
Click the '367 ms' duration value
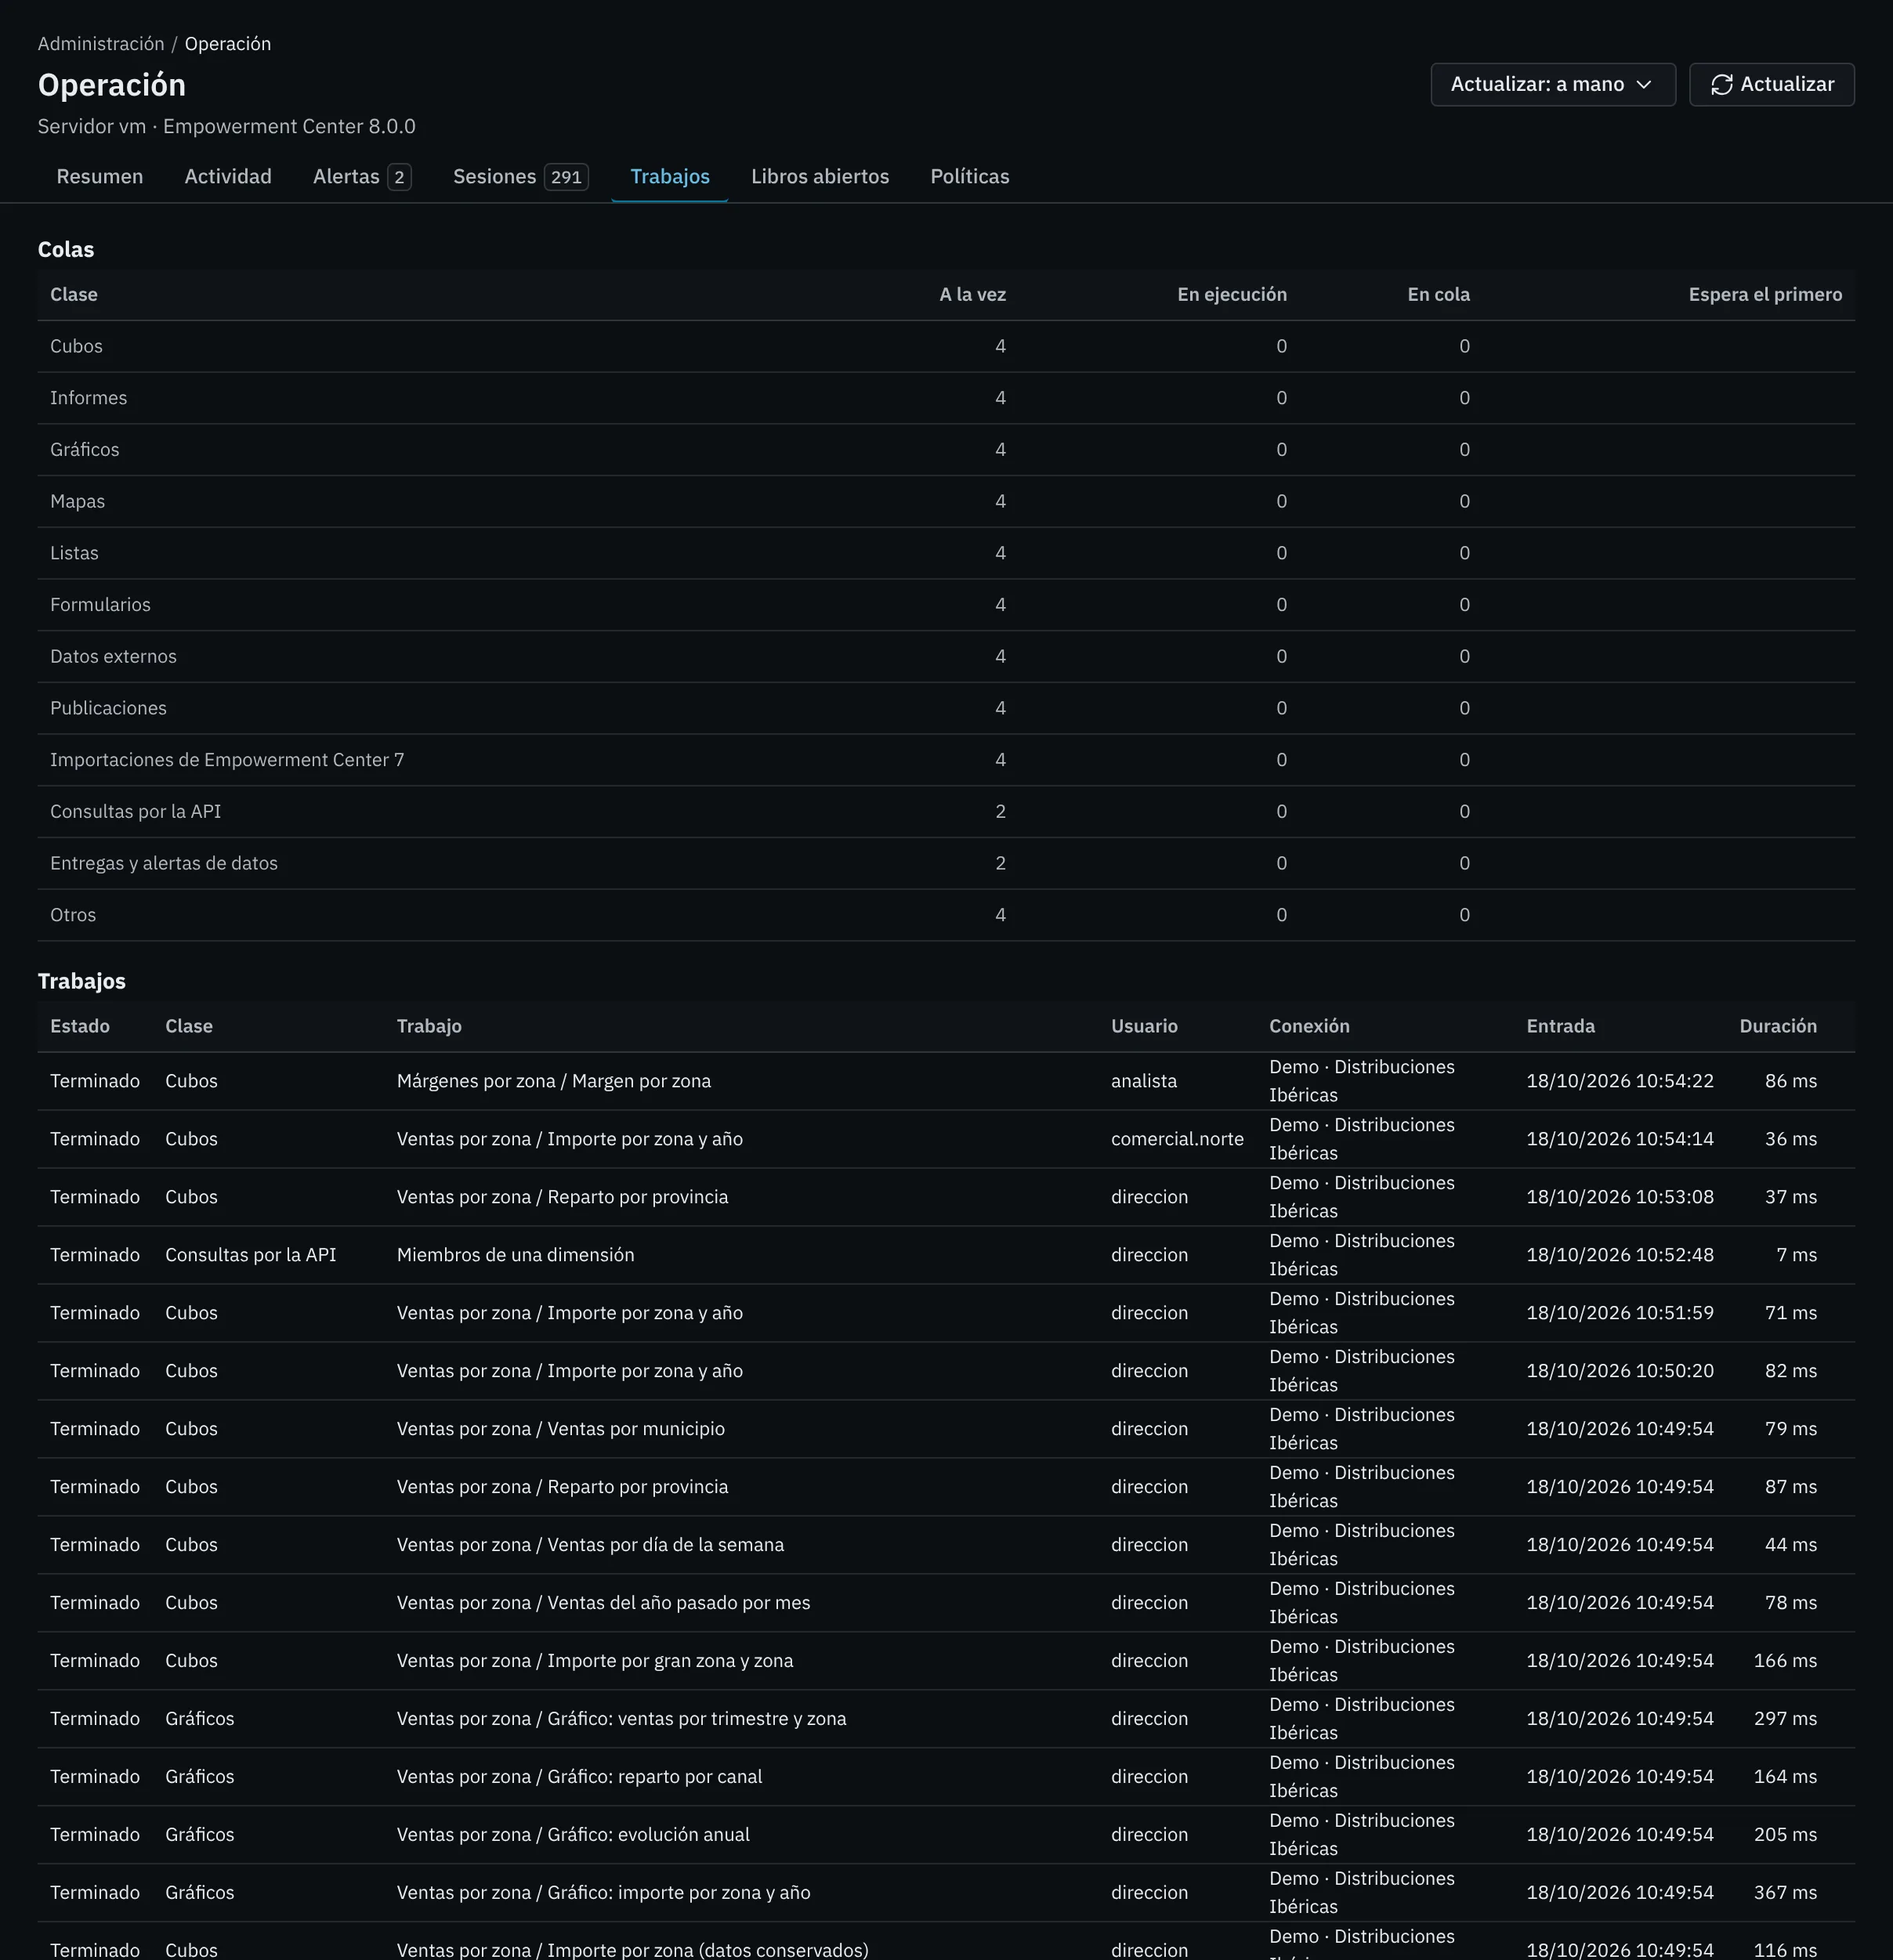point(1785,1893)
